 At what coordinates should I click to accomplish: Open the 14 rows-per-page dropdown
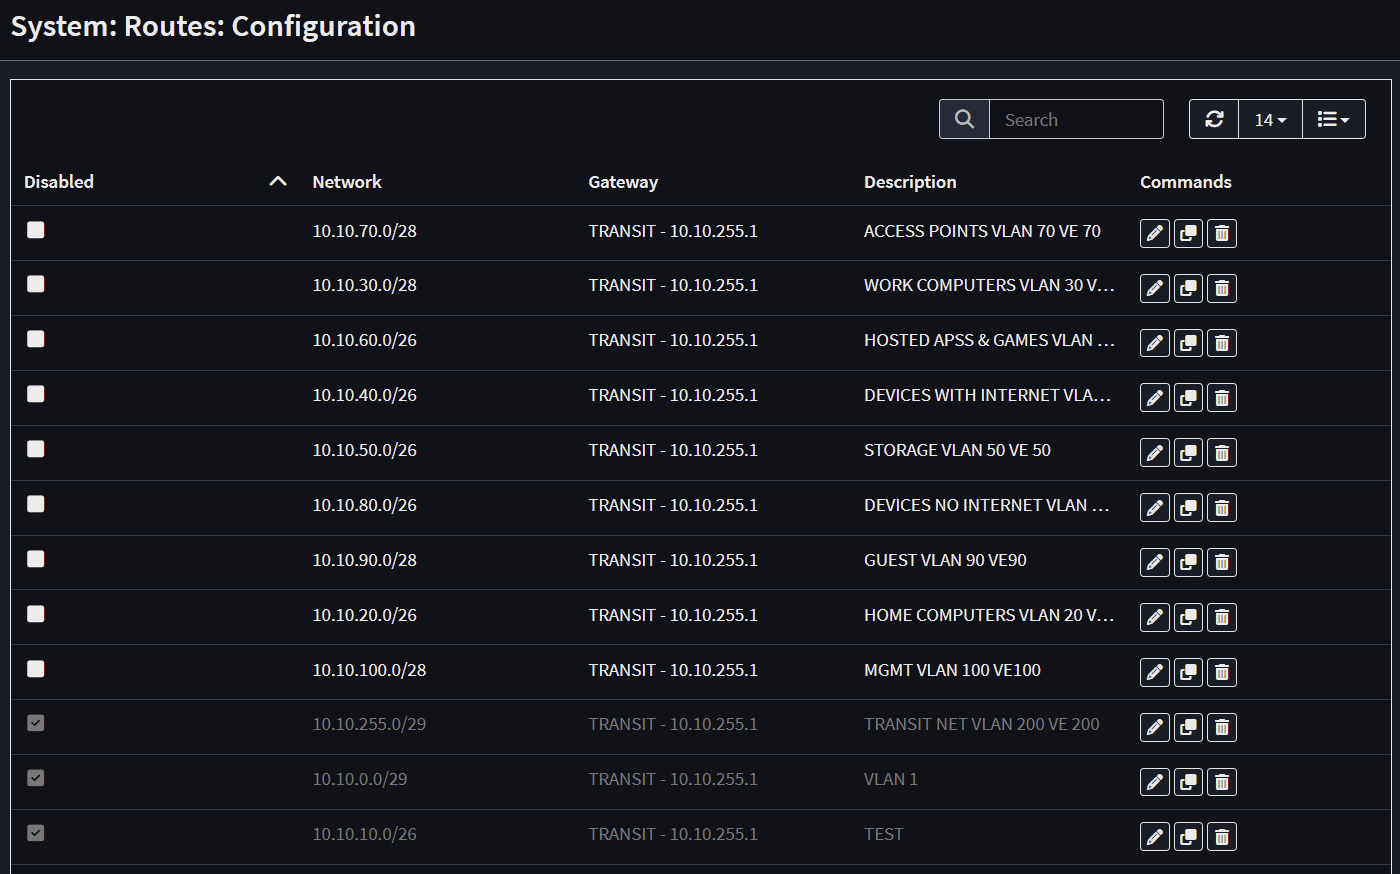(1270, 119)
